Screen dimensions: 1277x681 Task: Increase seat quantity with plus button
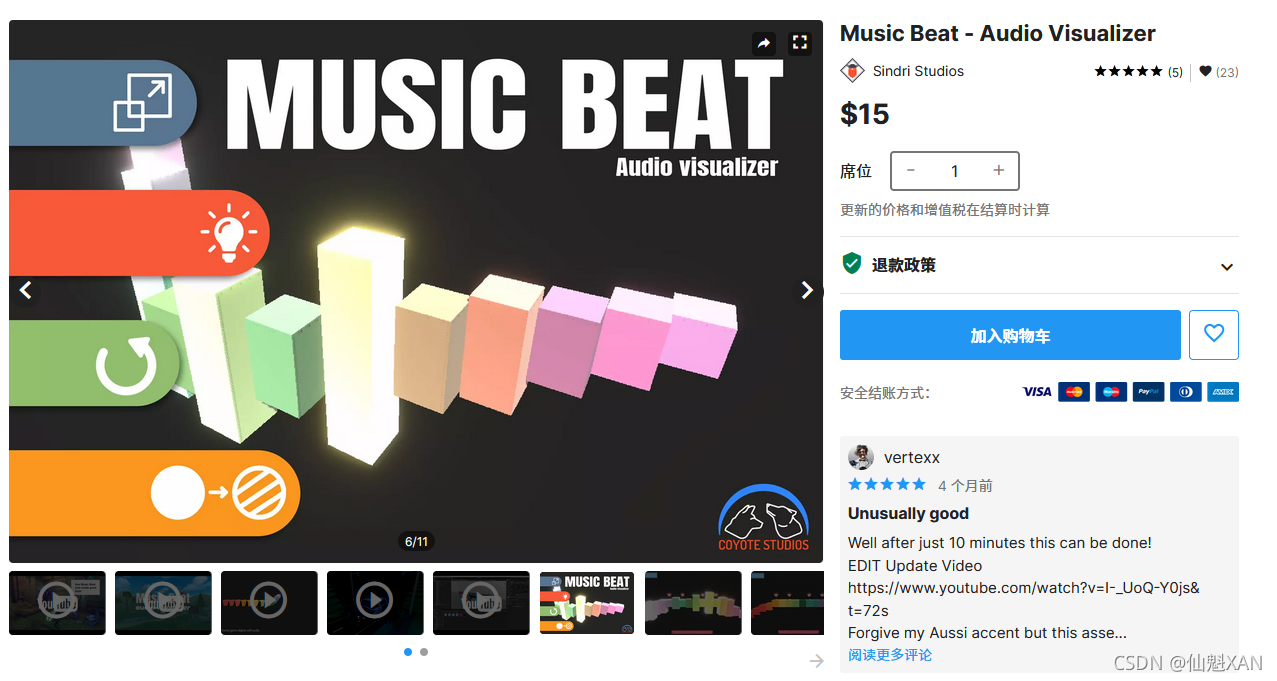pyautogui.click(x=998, y=171)
